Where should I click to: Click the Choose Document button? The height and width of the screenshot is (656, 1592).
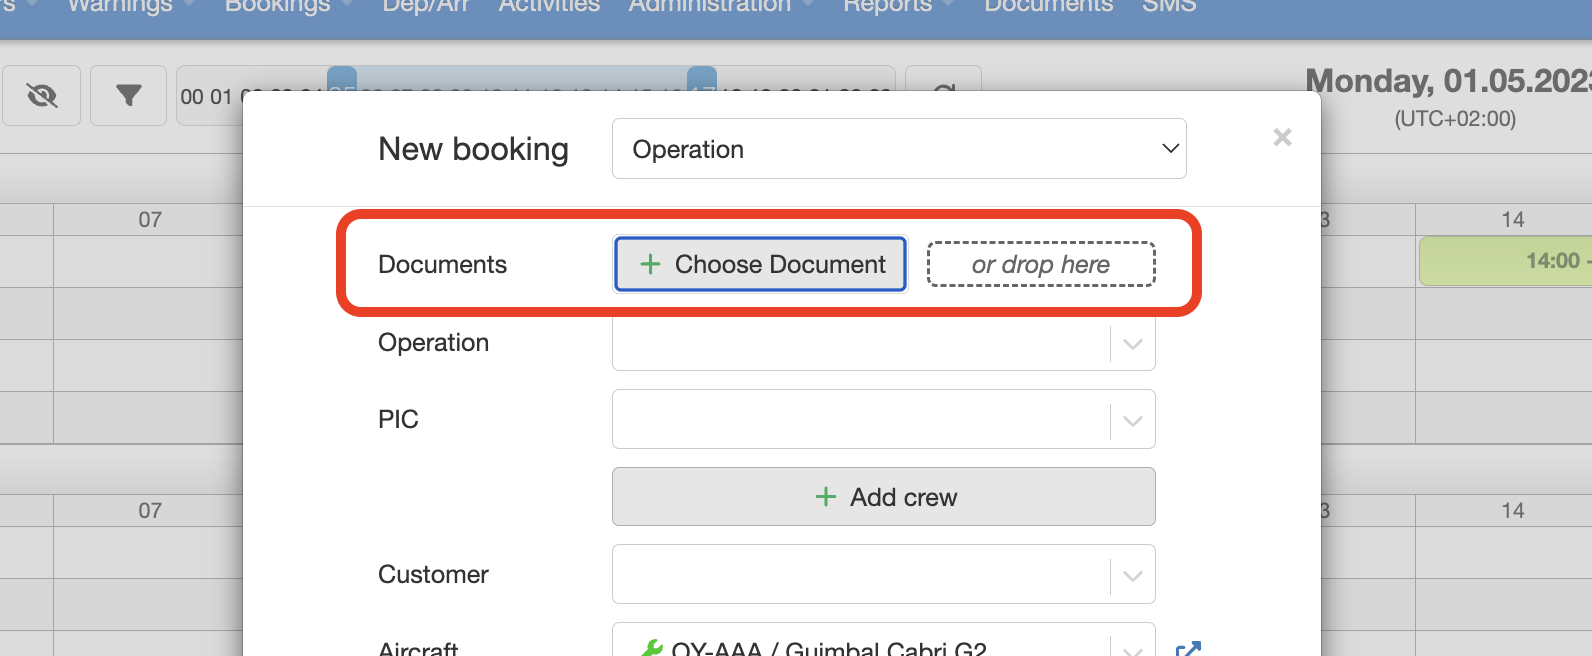(x=760, y=264)
